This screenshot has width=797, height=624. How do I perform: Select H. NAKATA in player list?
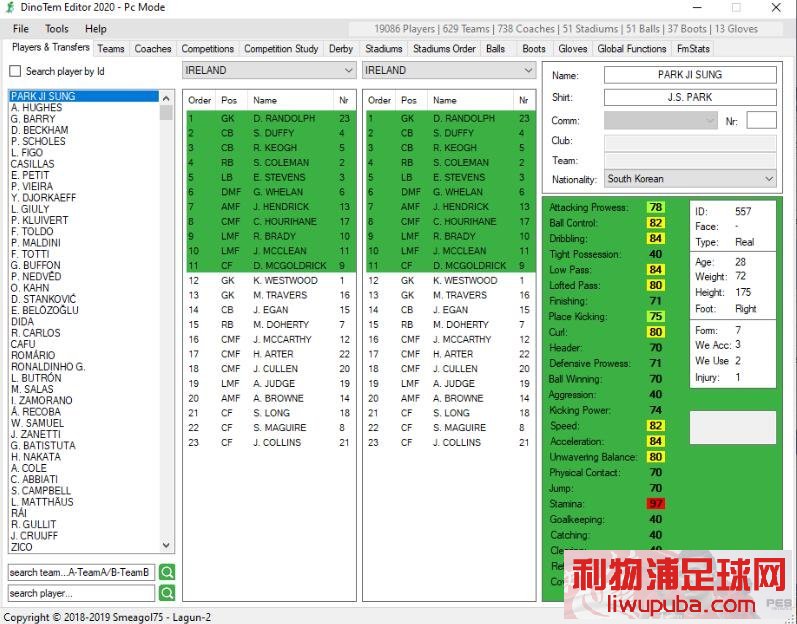point(36,456)
